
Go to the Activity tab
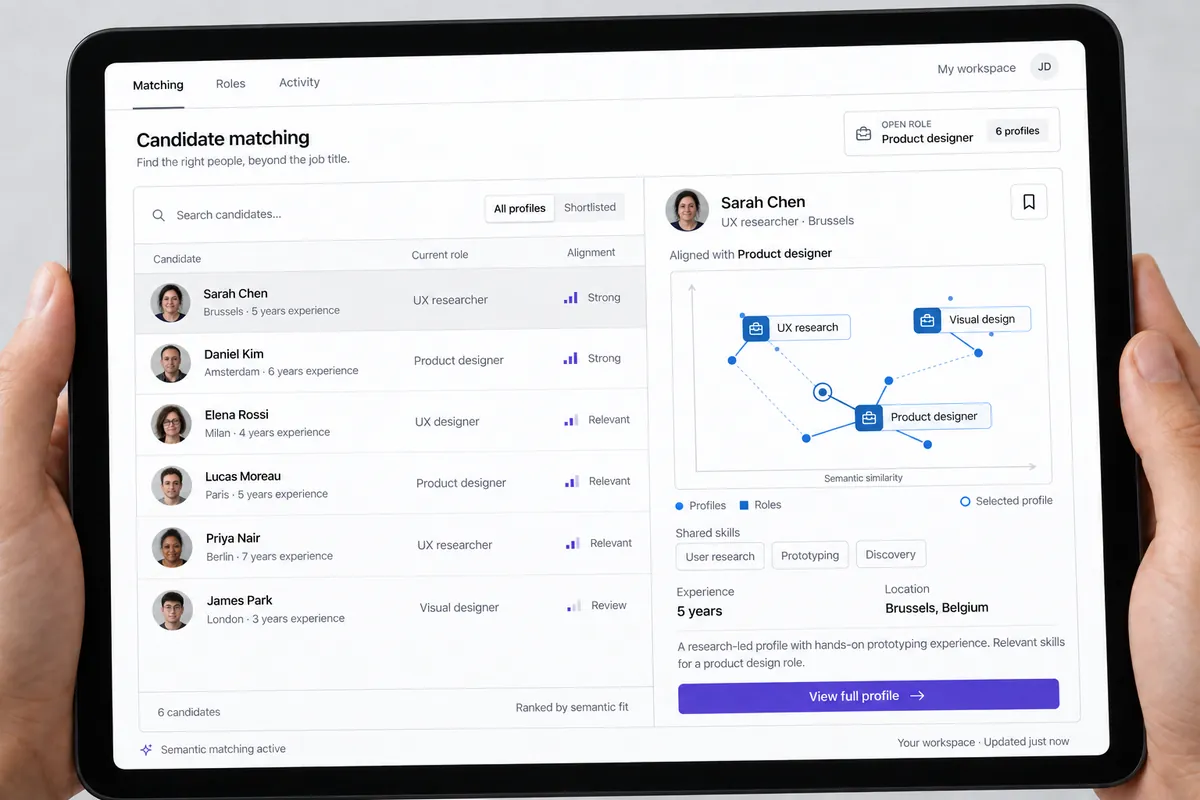[x=299, y=82]
